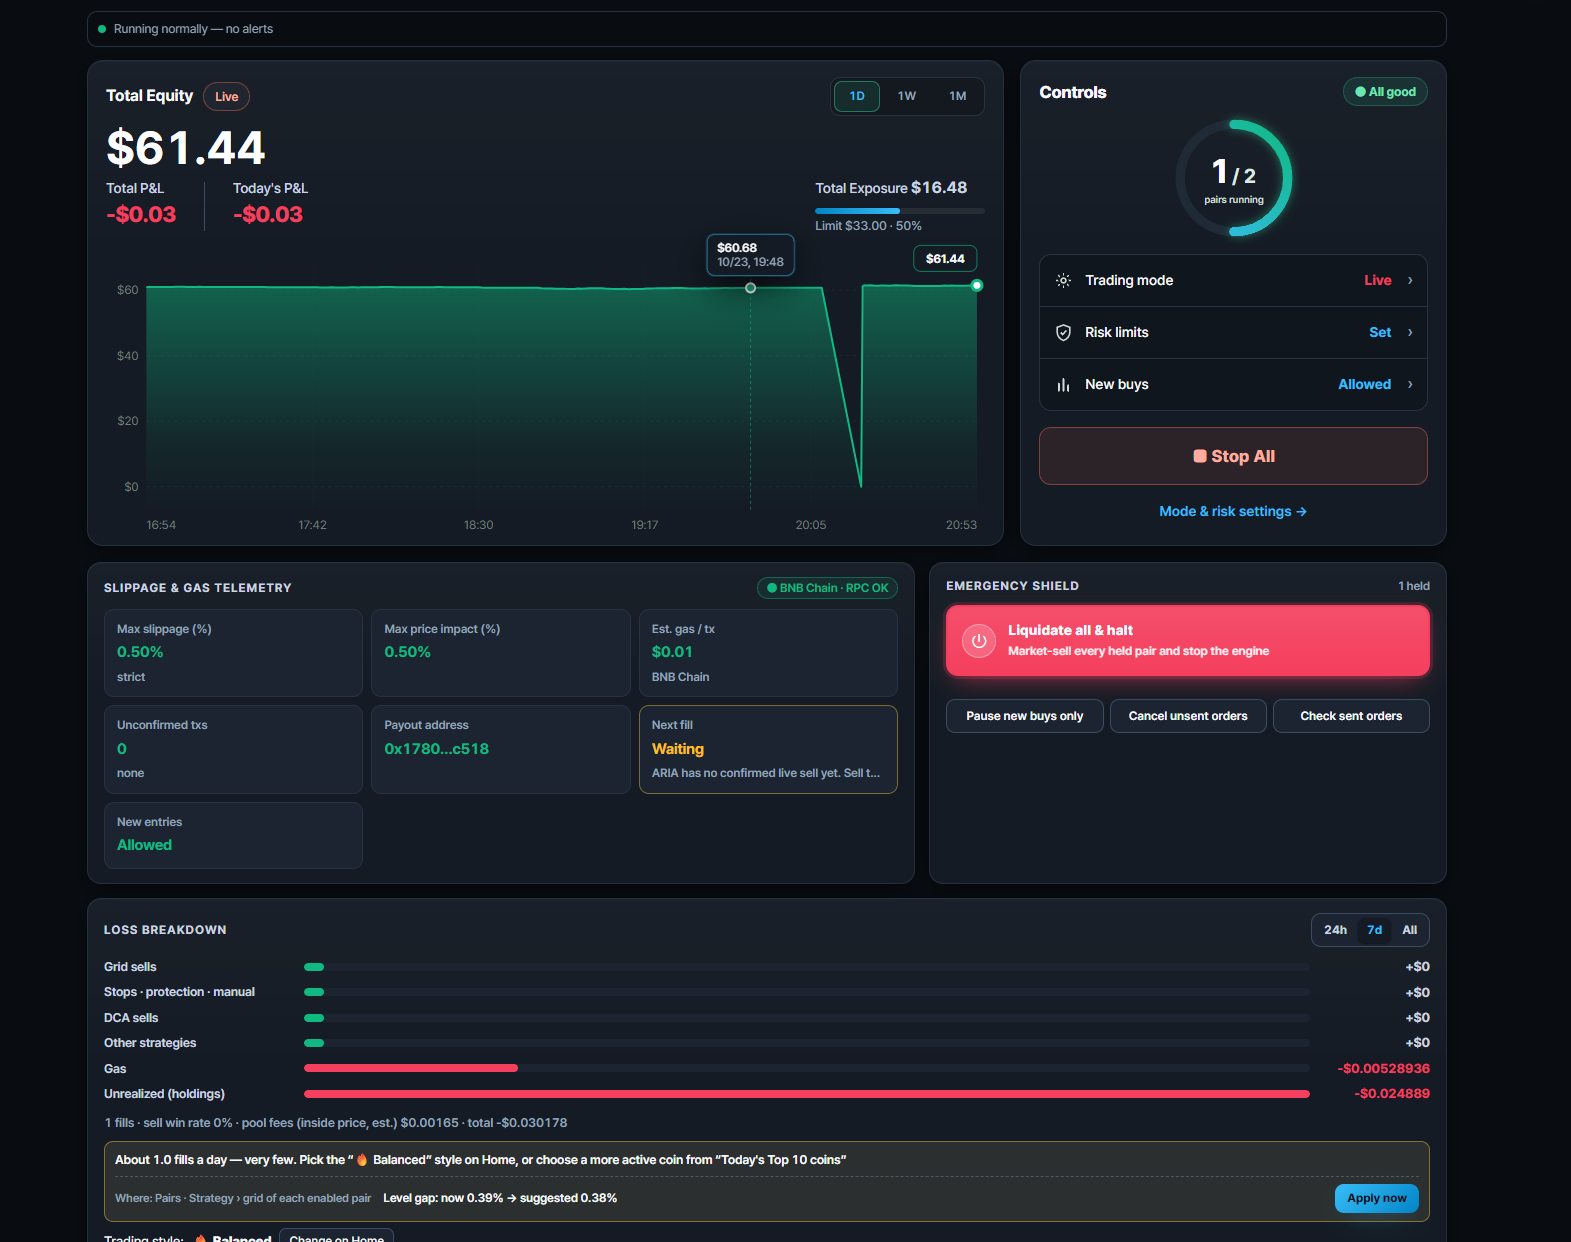This screenshot has height=1242, width=1571.
Task: Click the green status dot in alert bar
Action: [x=102, y=29]
